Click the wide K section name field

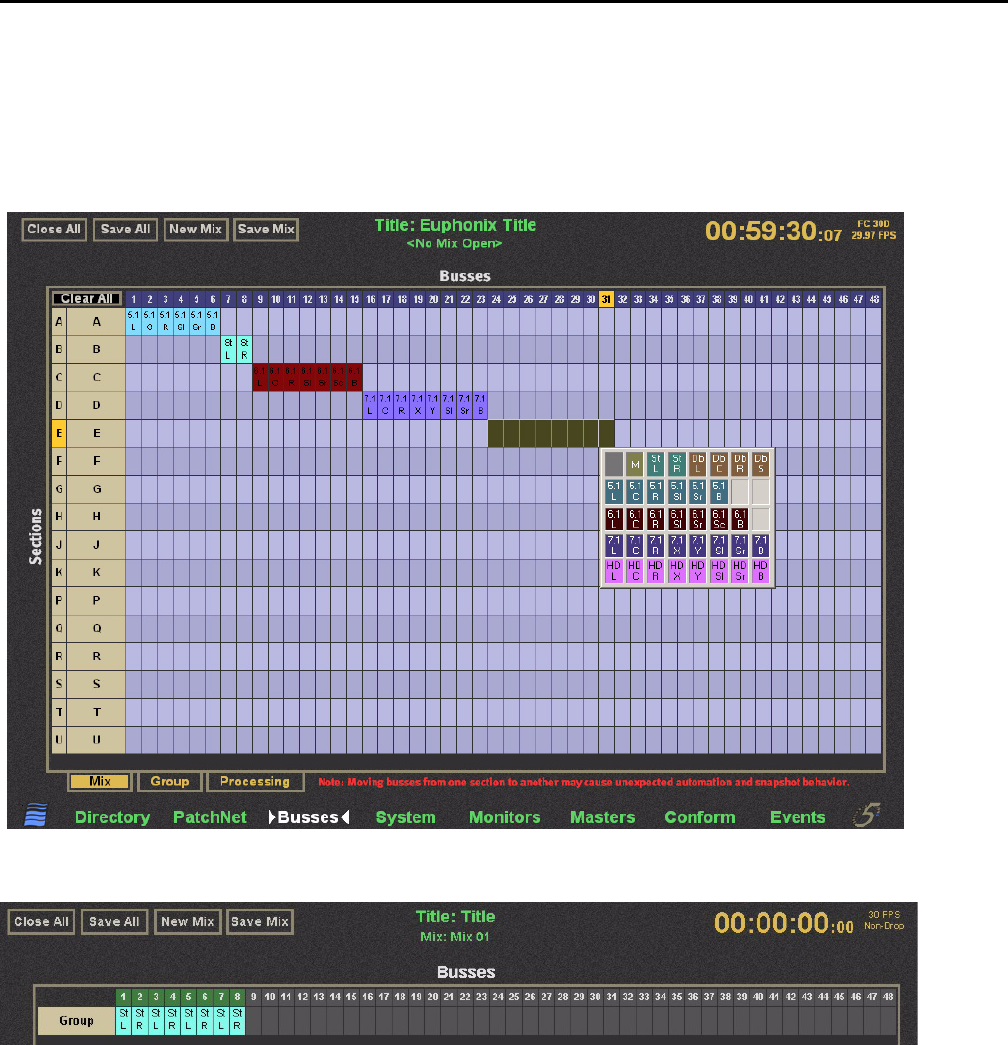coord(96,572)
